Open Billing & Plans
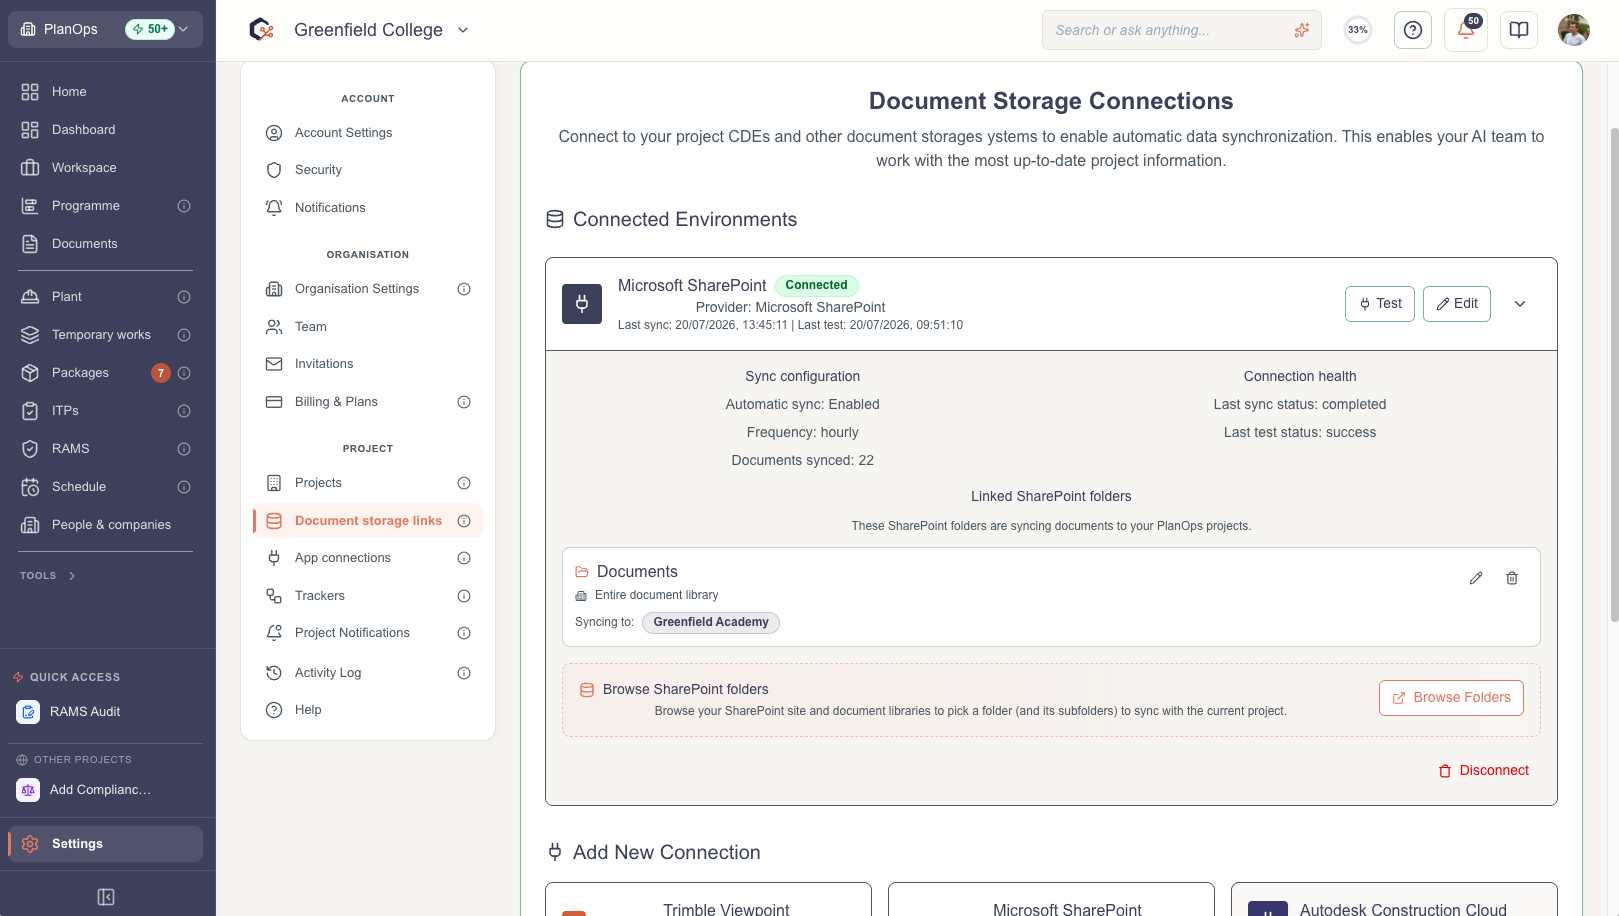The image size is (1619, 916). [x=368, y=402]
